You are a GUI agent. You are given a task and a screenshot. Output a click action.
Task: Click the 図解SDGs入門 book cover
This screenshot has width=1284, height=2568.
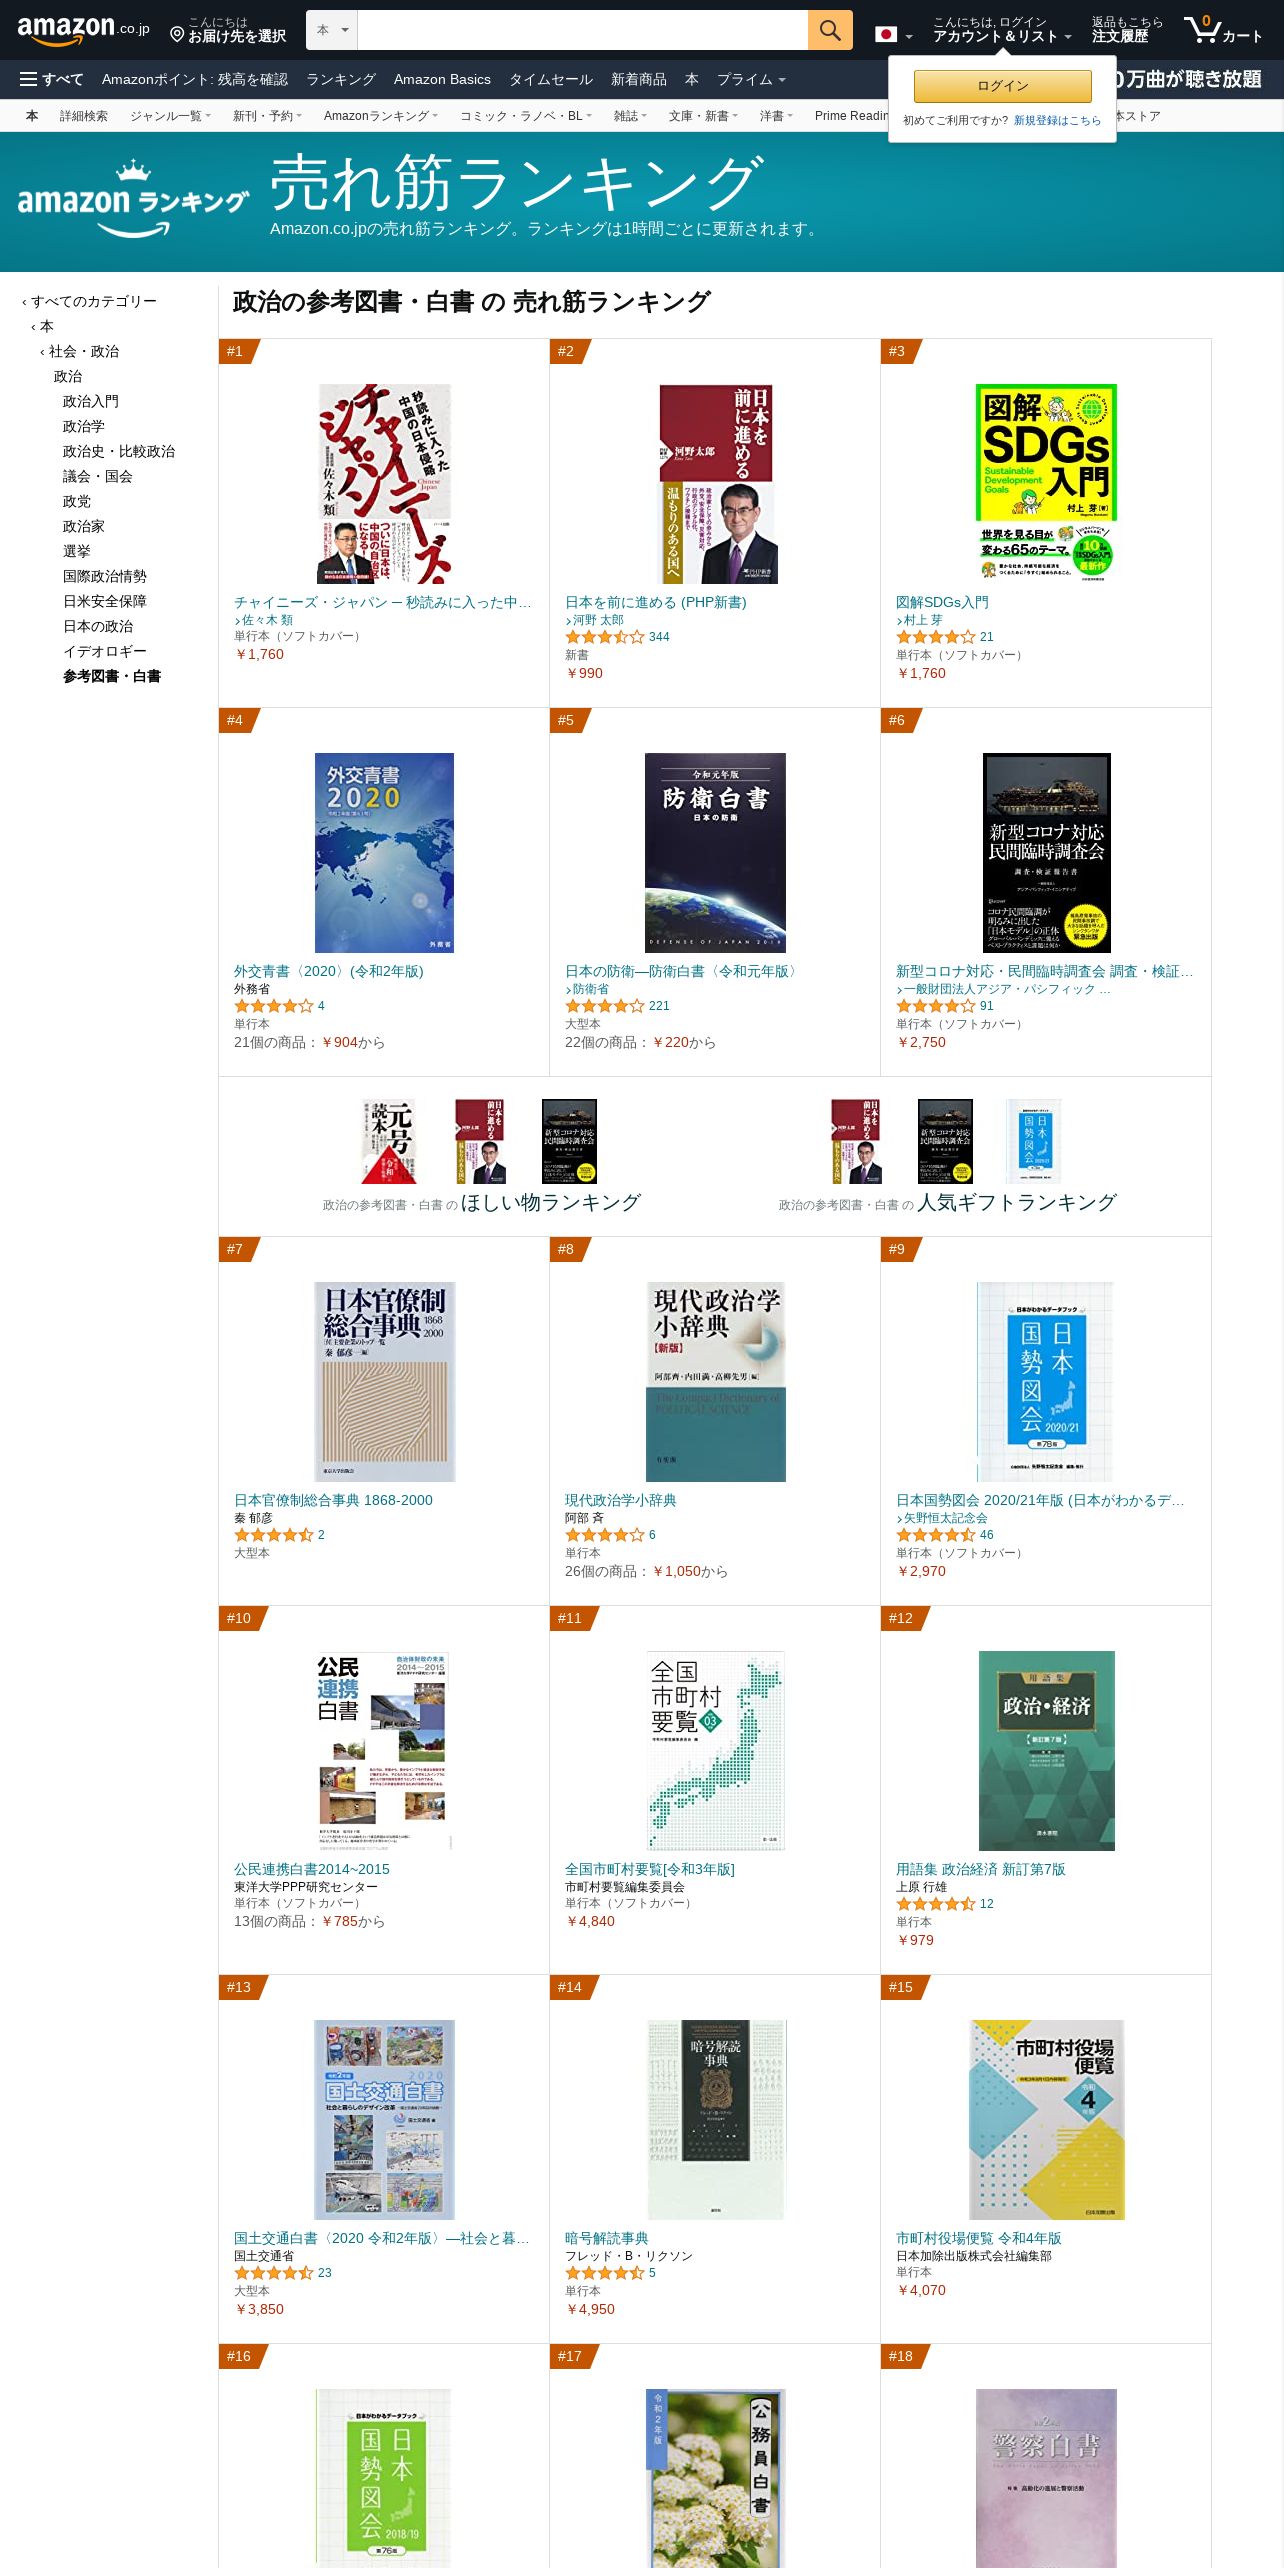(x=1046, y=484)
